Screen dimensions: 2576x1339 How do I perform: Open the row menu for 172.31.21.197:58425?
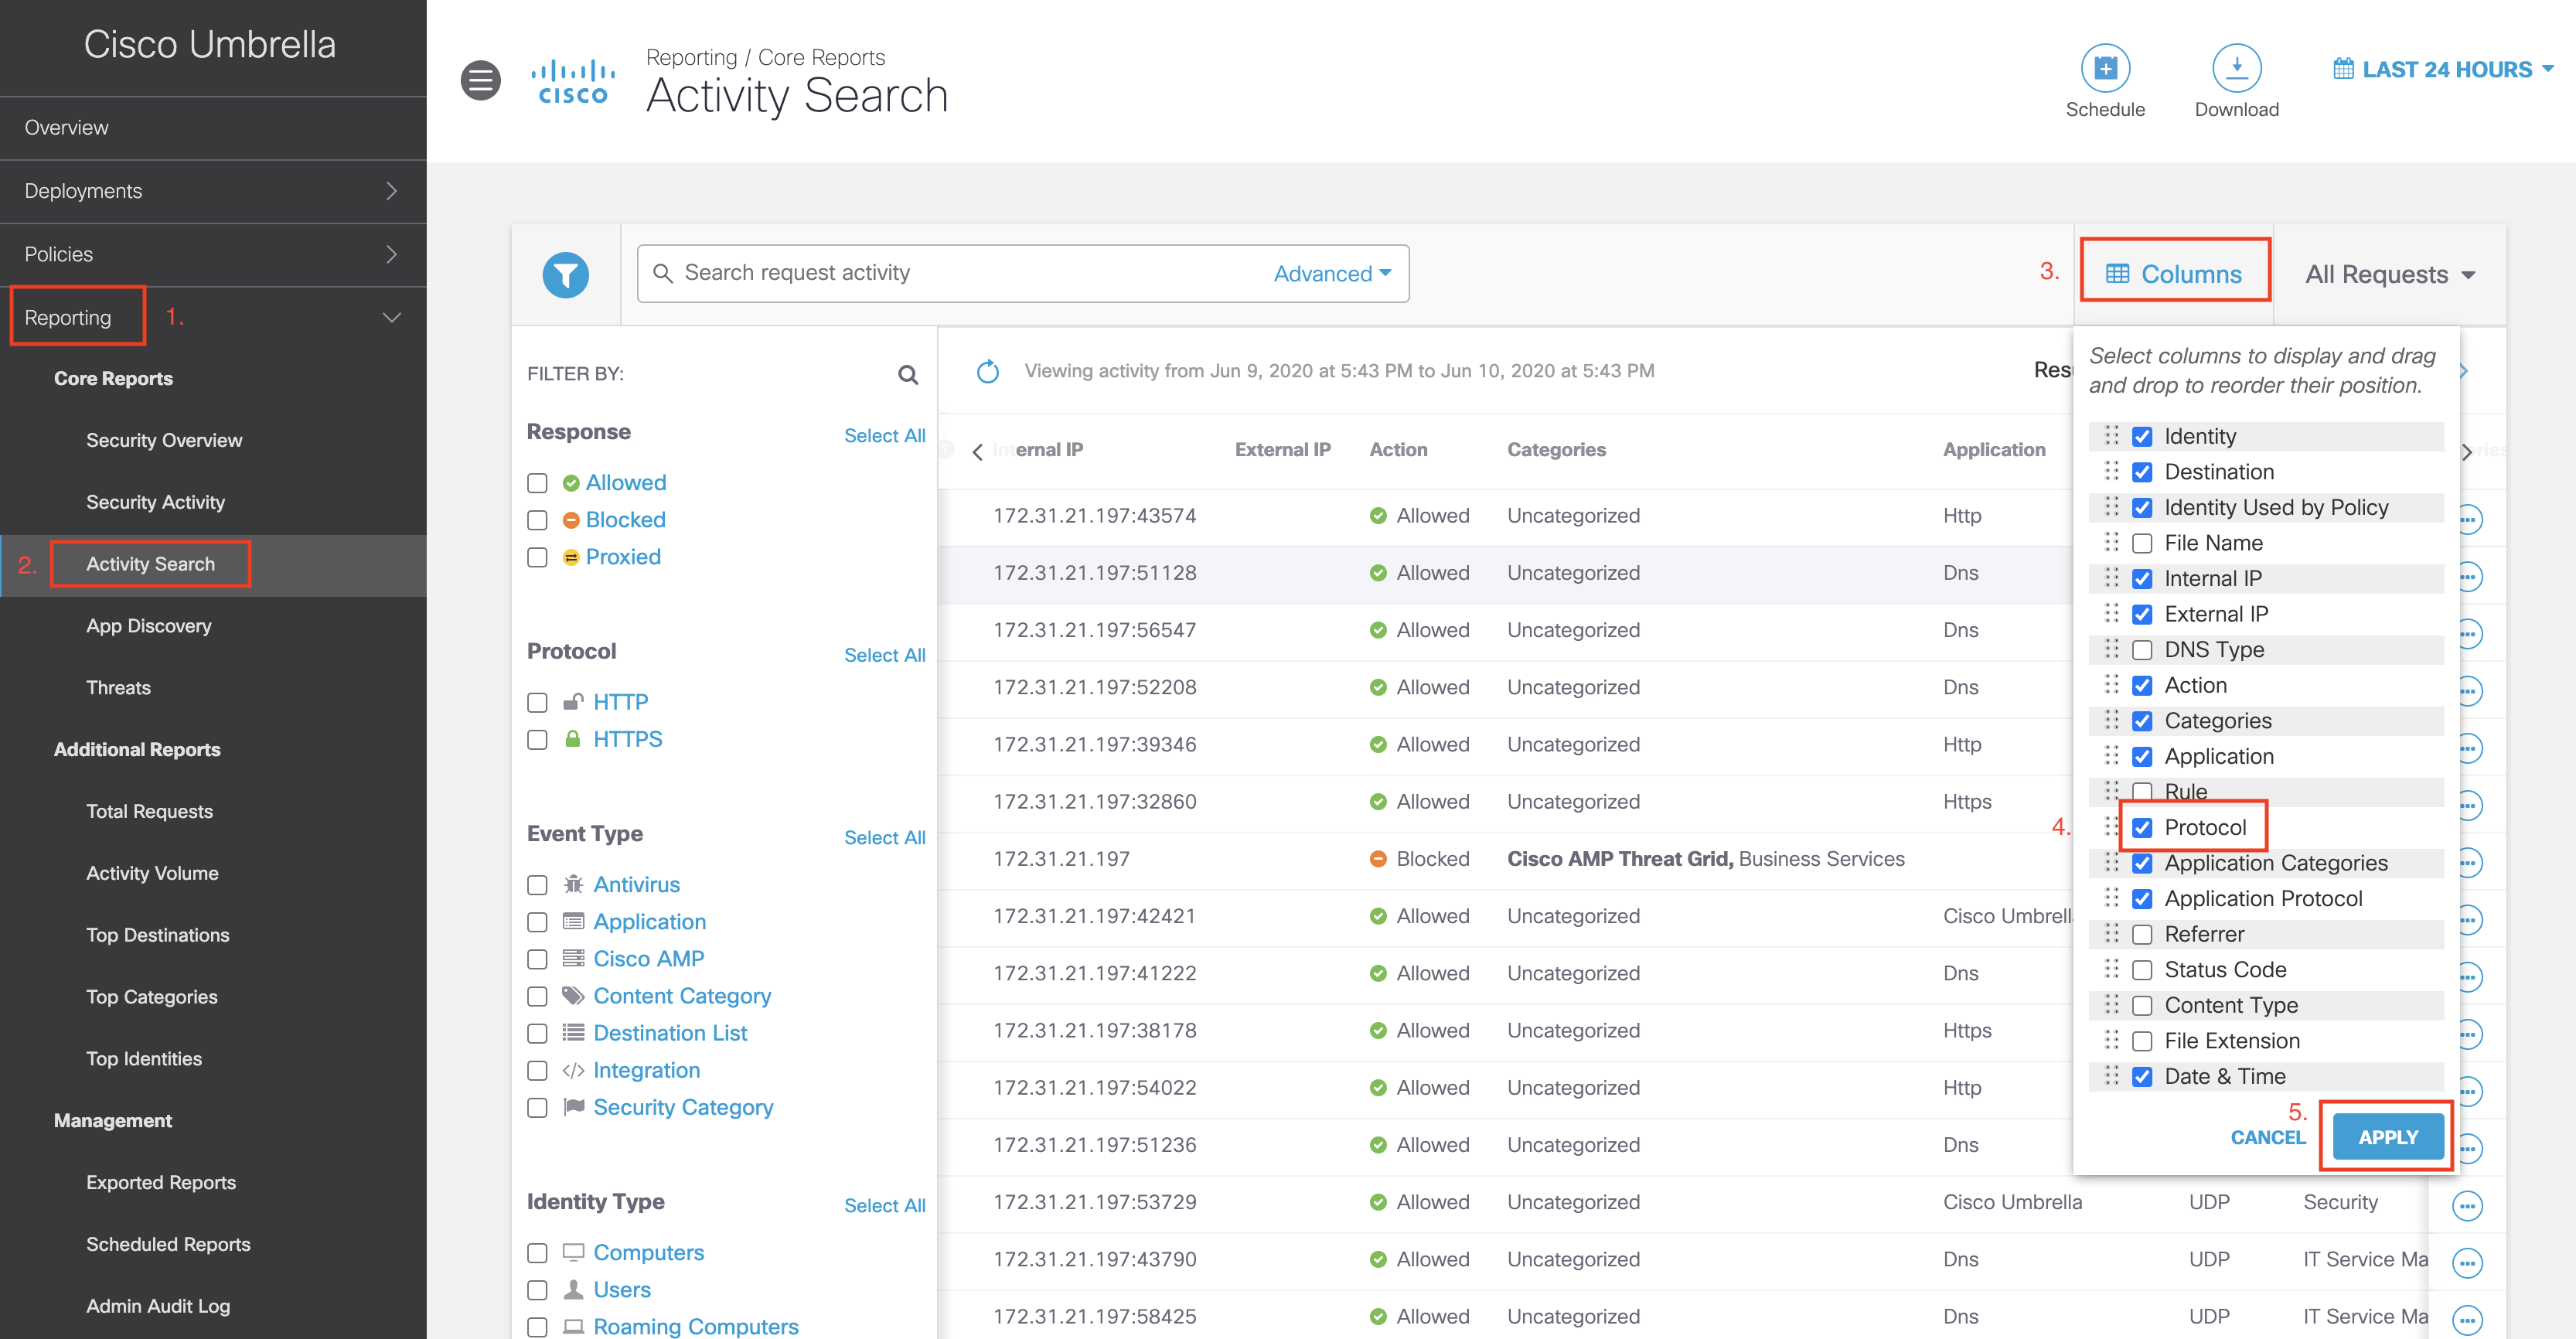(x=2467, y=1319)
